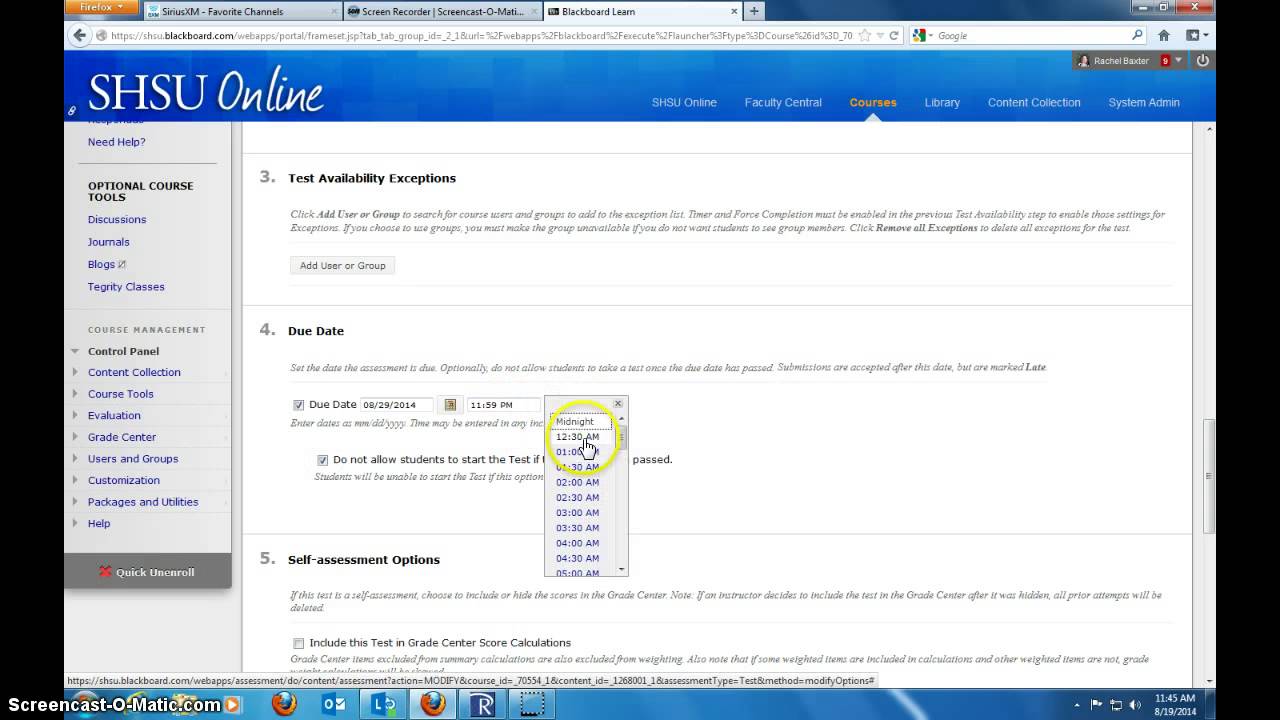The height and width of the screenshot is (720, 1280).
Task: Reload the page using the refresh icon
Action: point(894,35)
